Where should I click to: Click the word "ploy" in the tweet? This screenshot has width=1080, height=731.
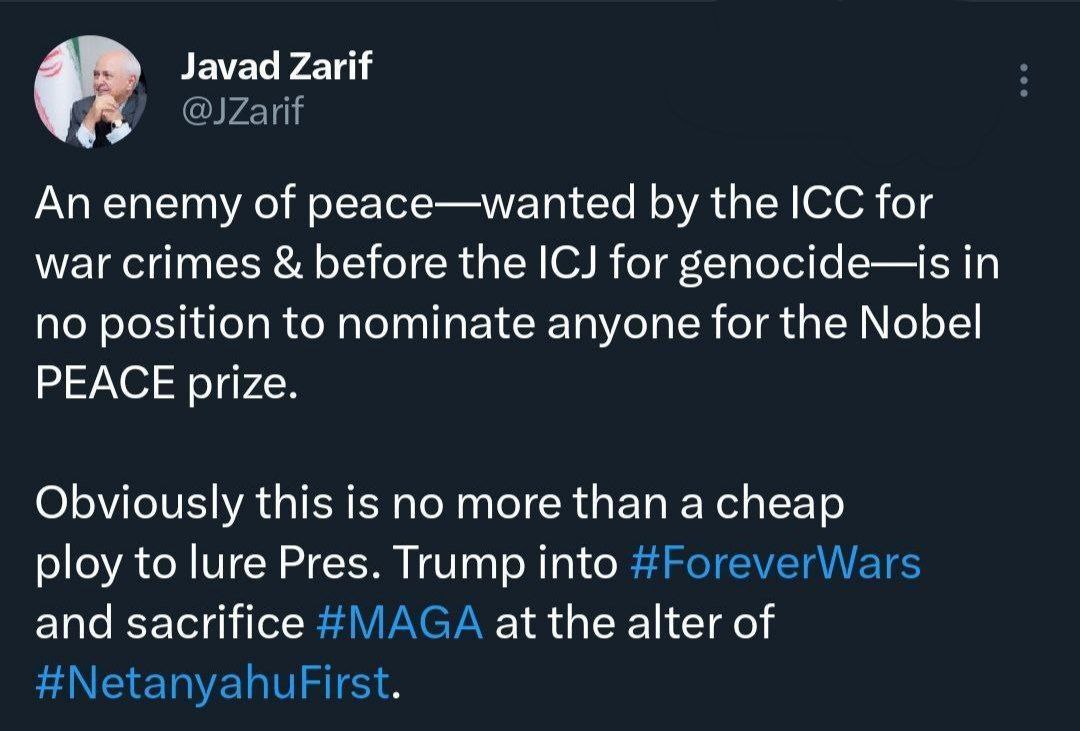[x=72, y=566]
